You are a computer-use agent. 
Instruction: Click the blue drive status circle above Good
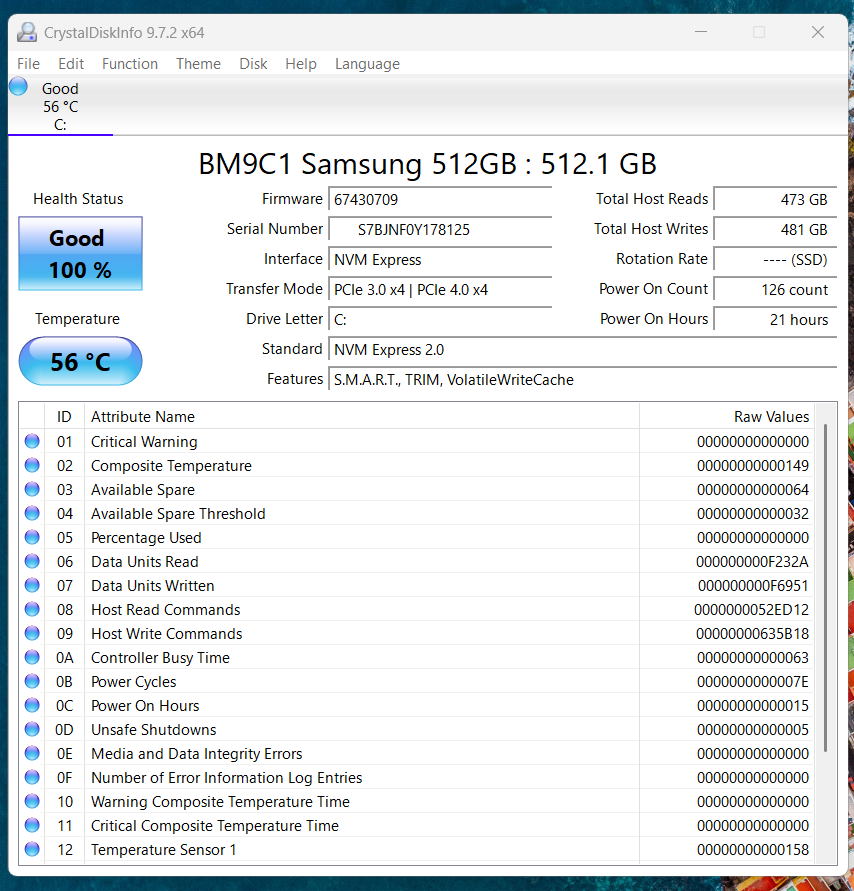17,86
